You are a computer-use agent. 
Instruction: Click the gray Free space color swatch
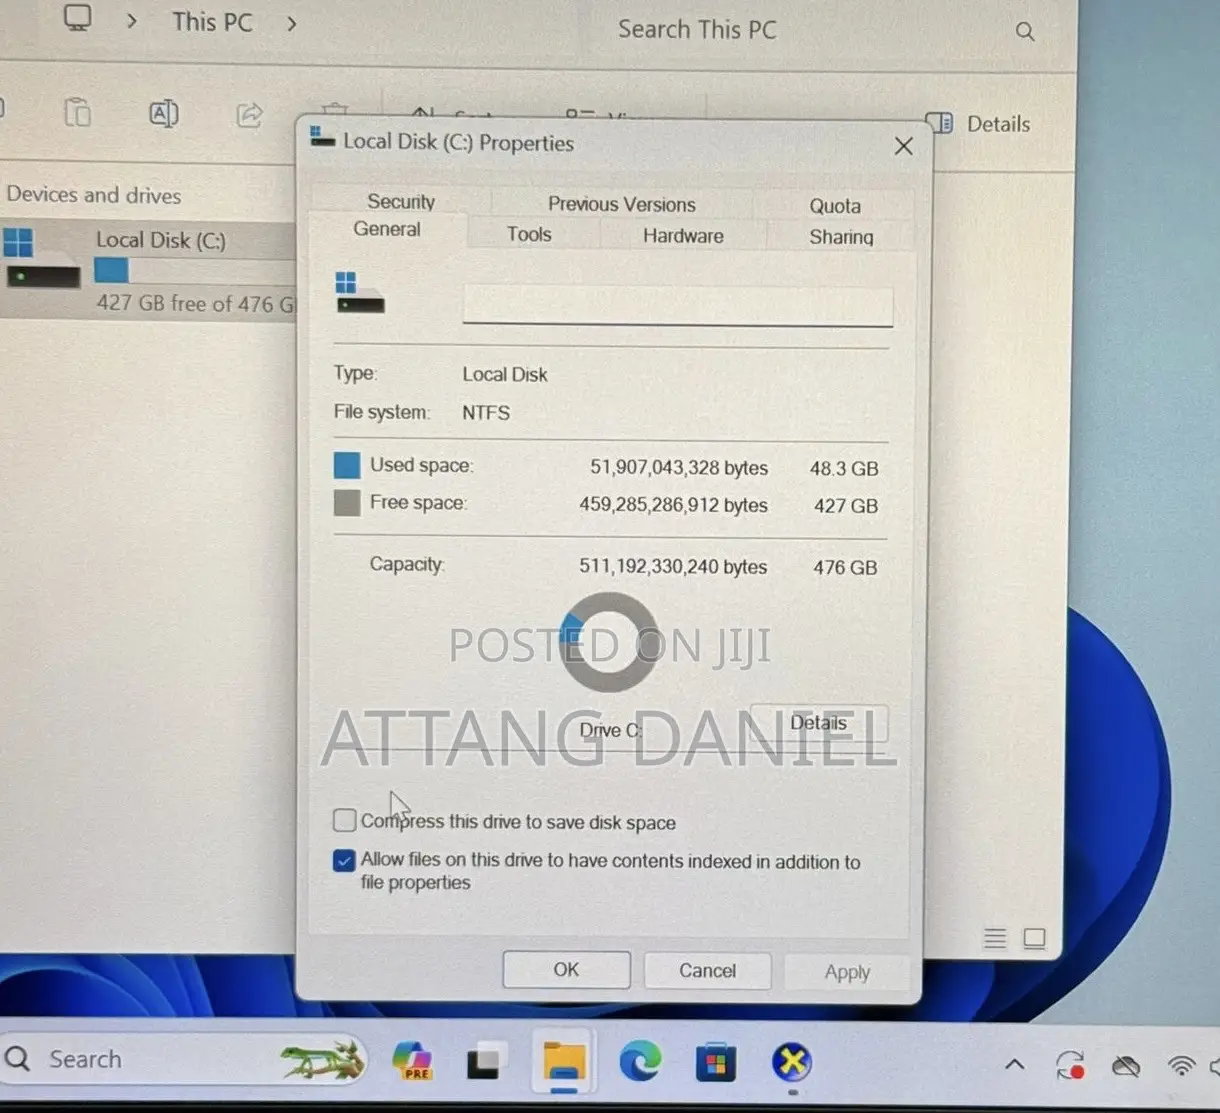347,502
